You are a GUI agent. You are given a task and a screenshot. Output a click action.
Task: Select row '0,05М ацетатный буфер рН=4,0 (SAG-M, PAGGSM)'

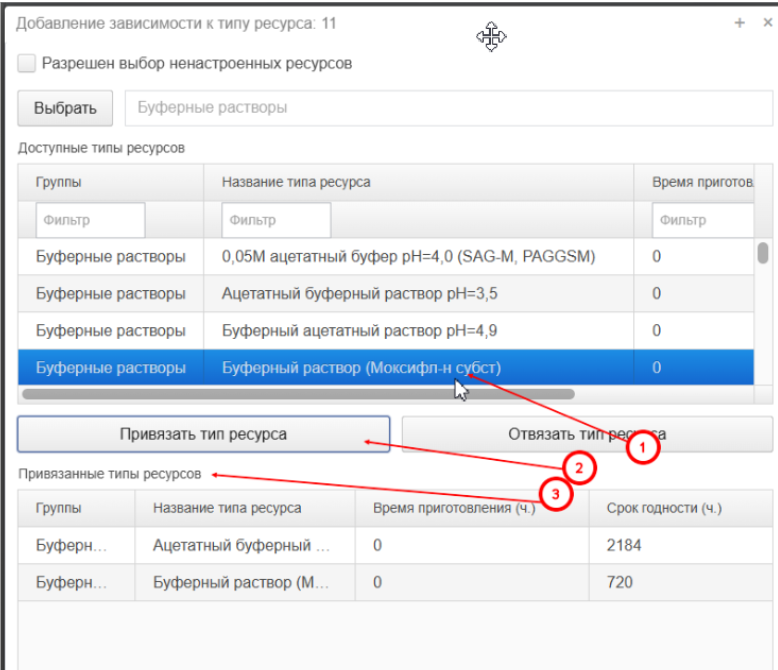point(386,257)
